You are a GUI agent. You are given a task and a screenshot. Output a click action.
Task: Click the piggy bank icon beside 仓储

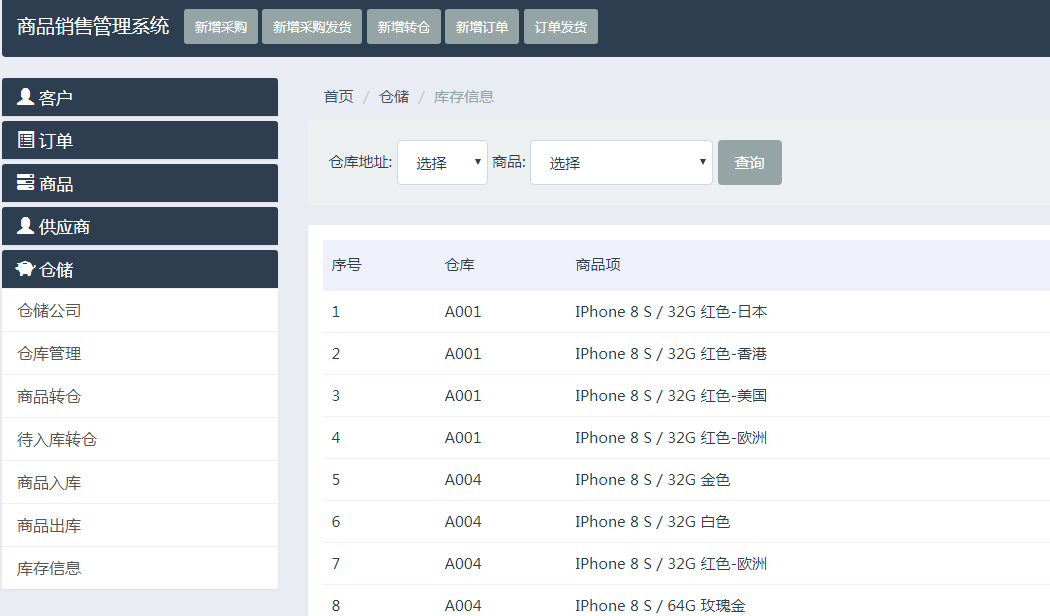point(26,269)
